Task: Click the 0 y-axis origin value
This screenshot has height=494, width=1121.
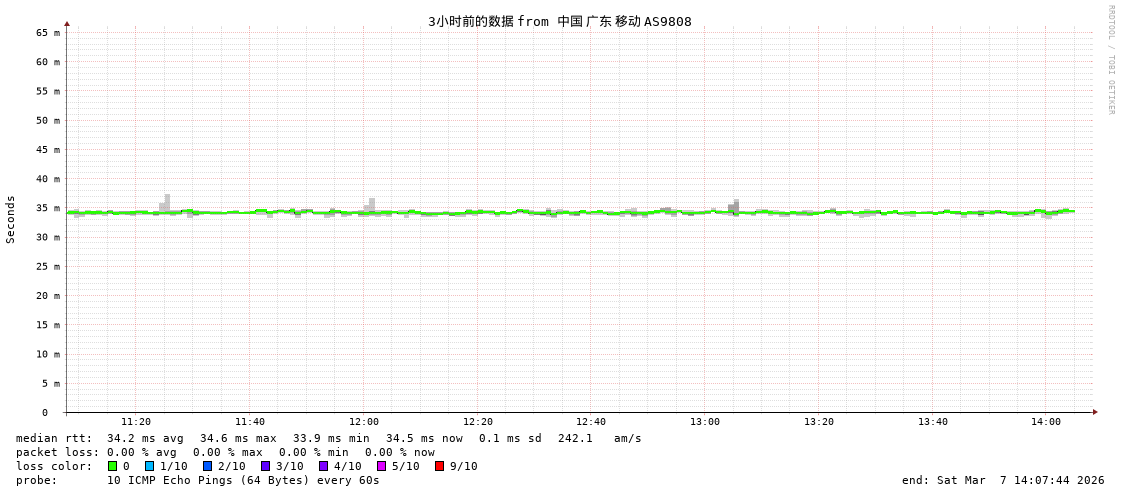Action: 44,413
